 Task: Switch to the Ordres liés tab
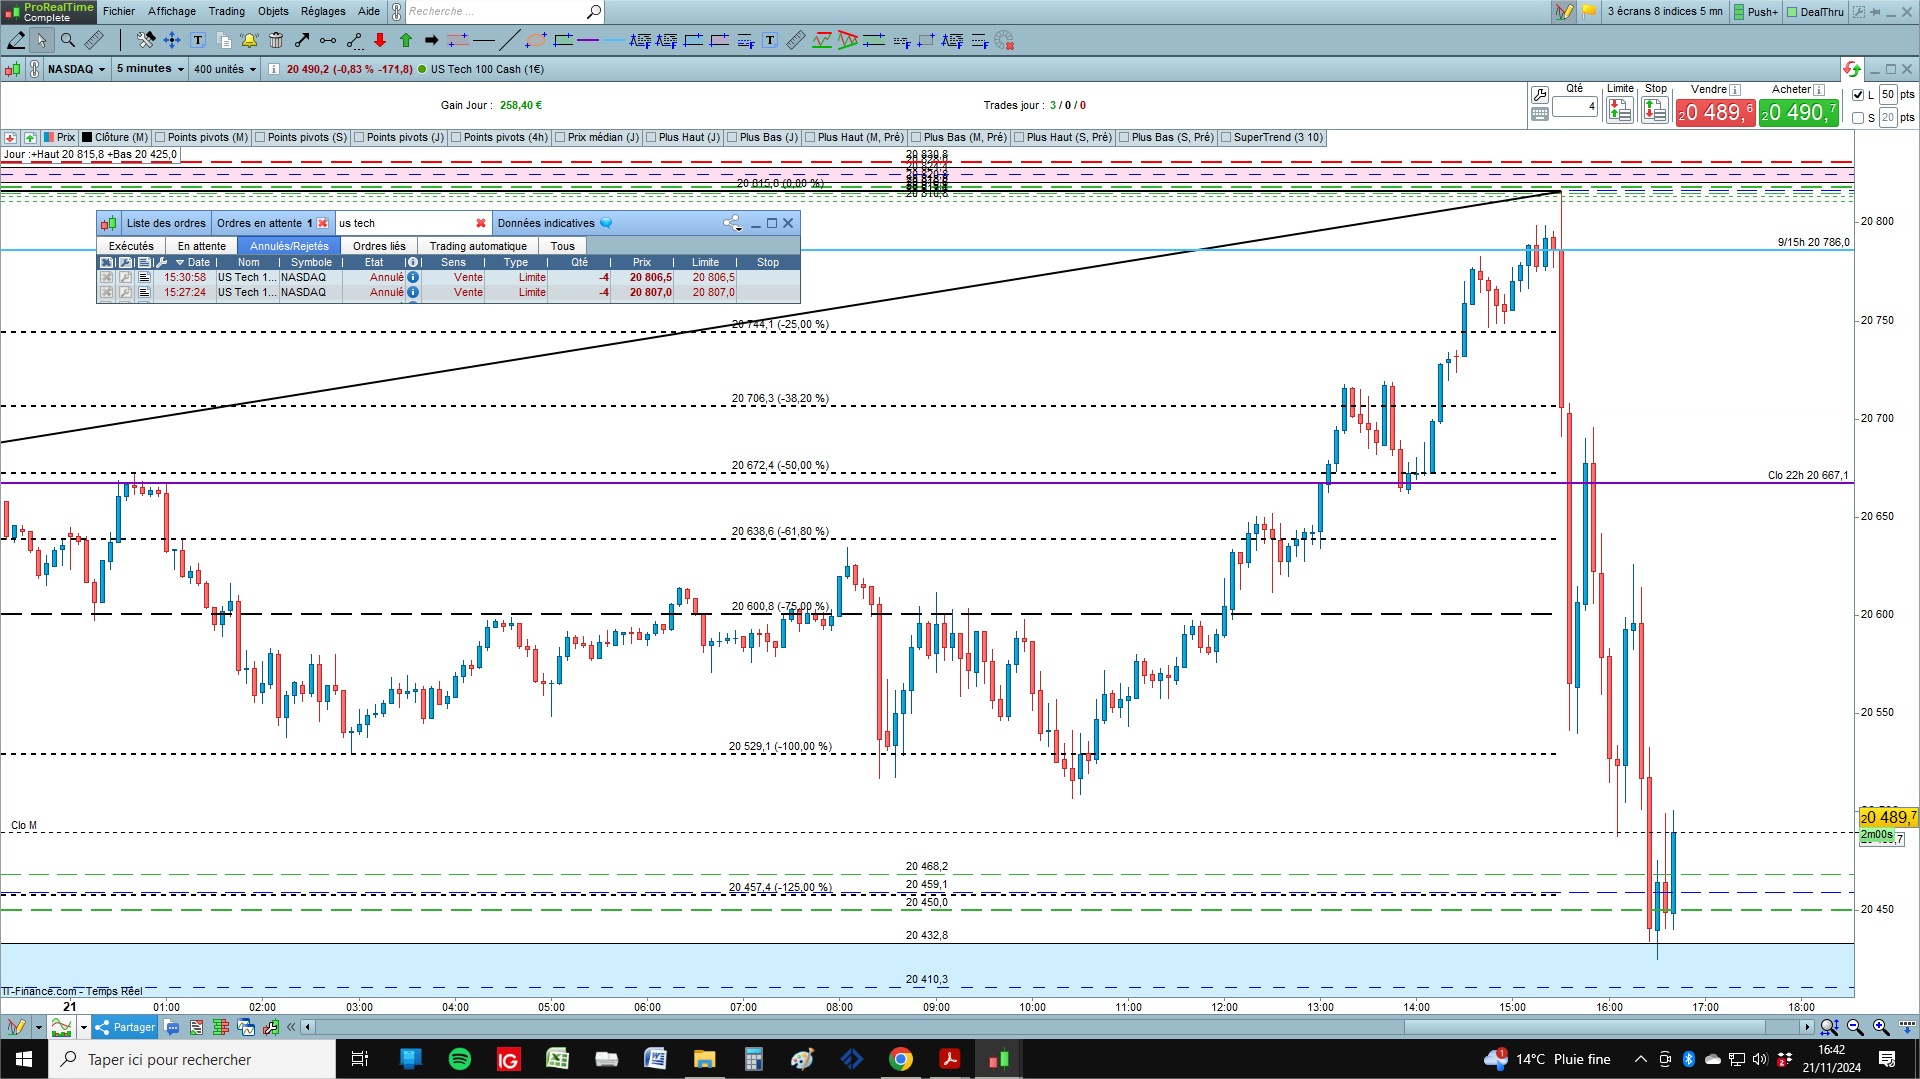tap(379, 246)
